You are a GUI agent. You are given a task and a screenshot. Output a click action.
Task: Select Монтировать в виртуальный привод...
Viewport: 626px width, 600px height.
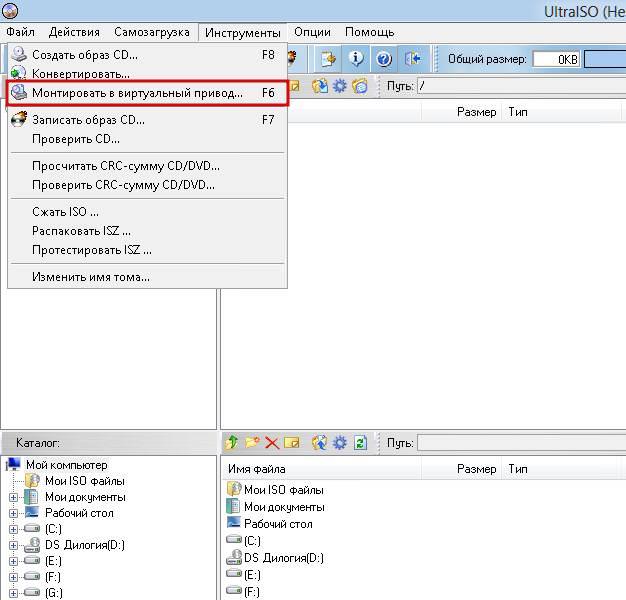point(147,93)
